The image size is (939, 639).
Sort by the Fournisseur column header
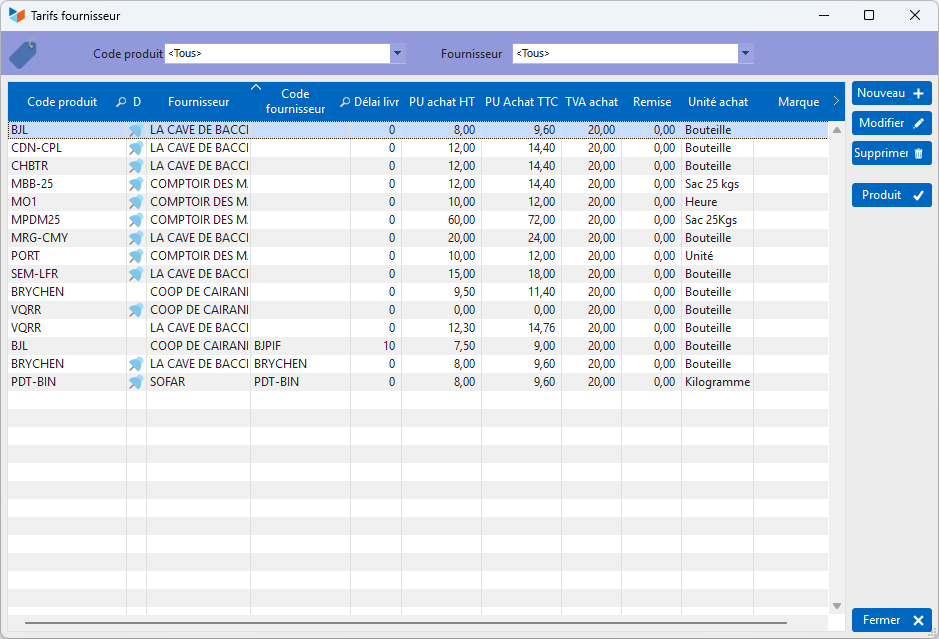coord(198,102)
